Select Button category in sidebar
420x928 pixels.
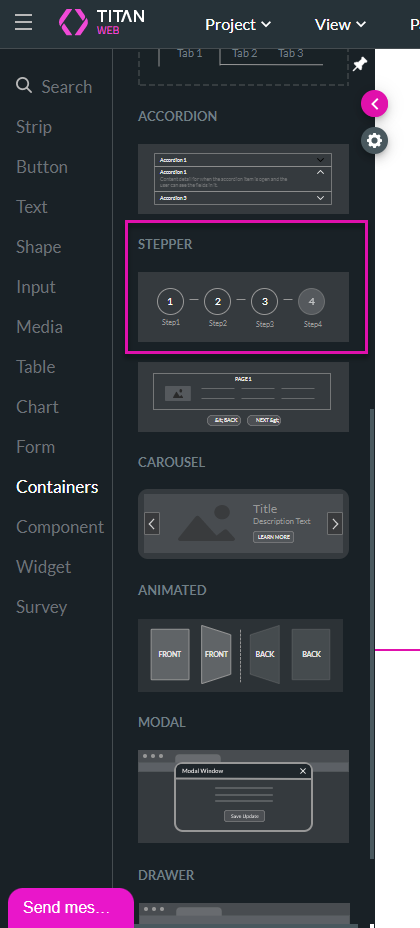tap(42, 167)
